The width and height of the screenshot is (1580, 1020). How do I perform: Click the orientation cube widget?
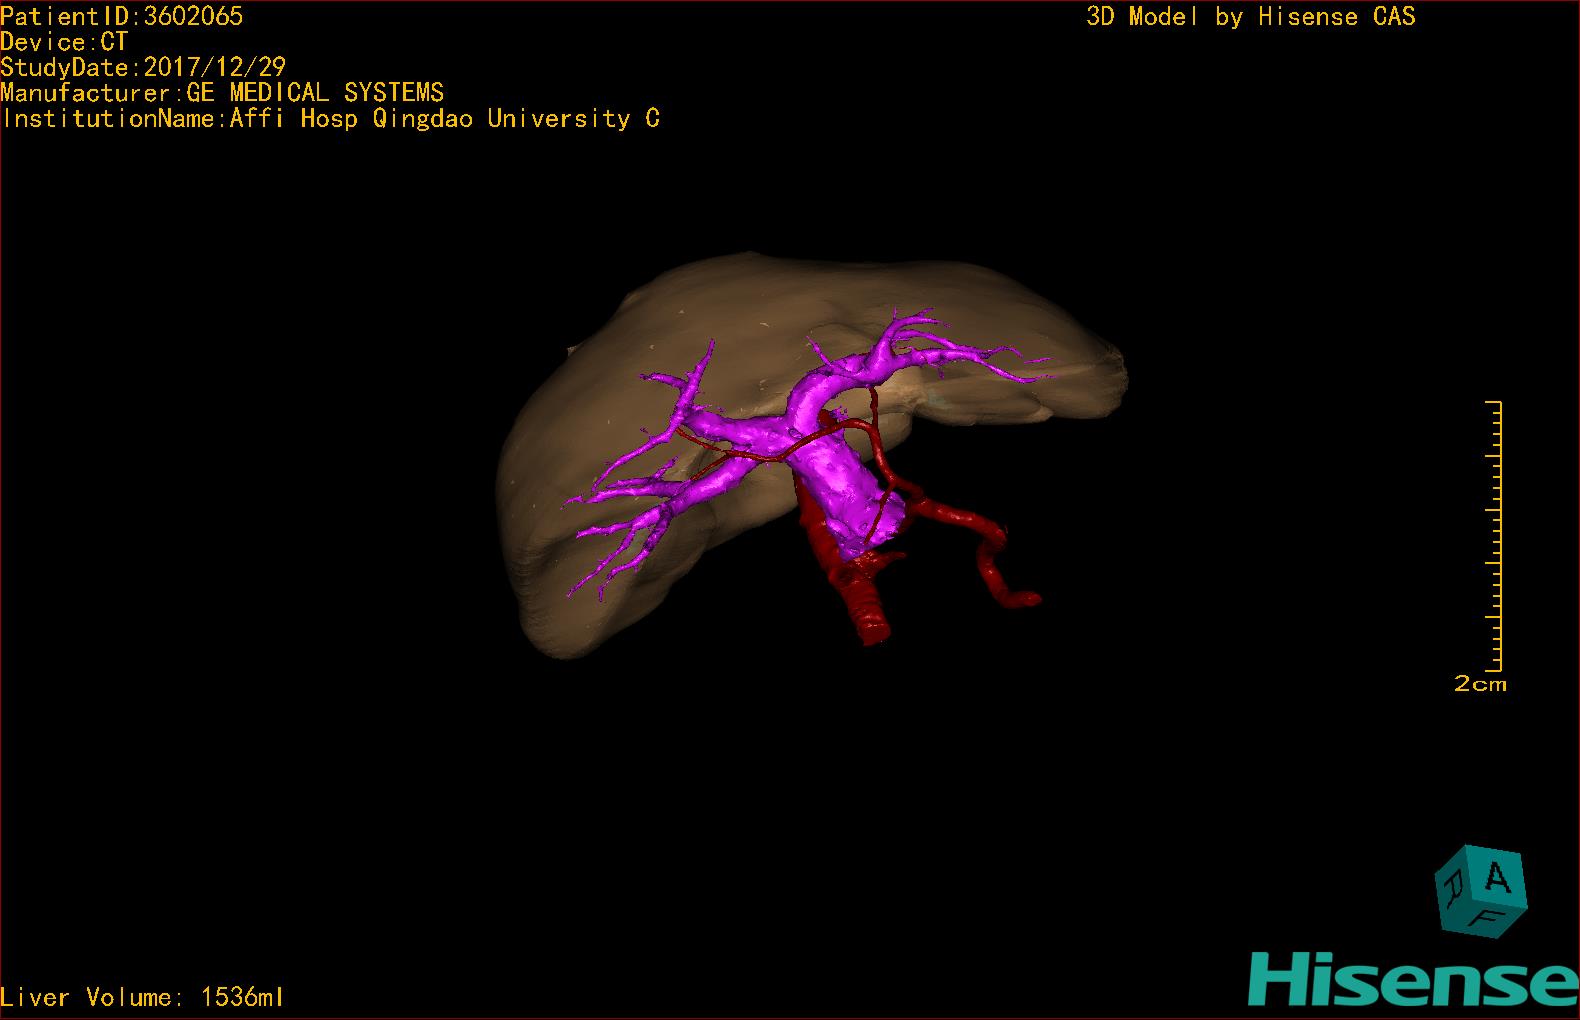point(1481,891)
